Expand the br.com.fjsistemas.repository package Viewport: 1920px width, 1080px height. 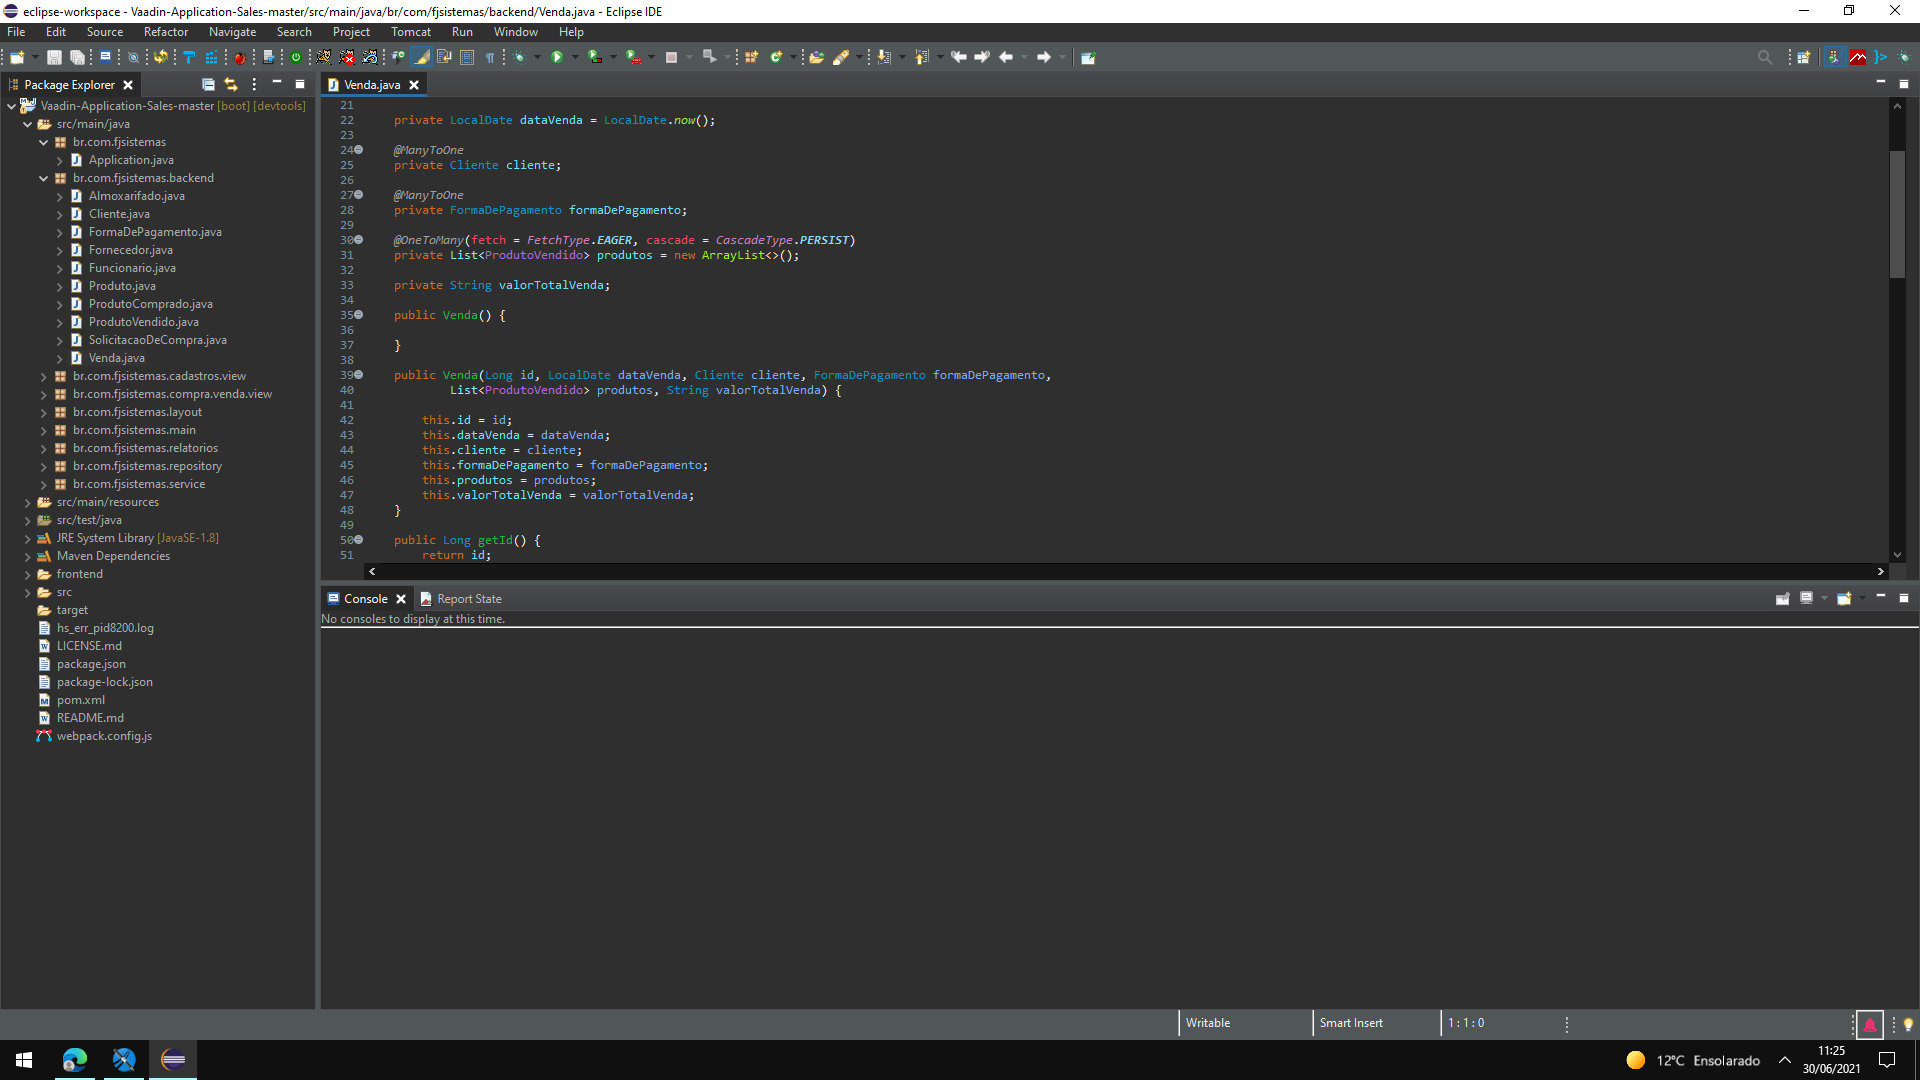pyautogui.click(x=44, y=466)
